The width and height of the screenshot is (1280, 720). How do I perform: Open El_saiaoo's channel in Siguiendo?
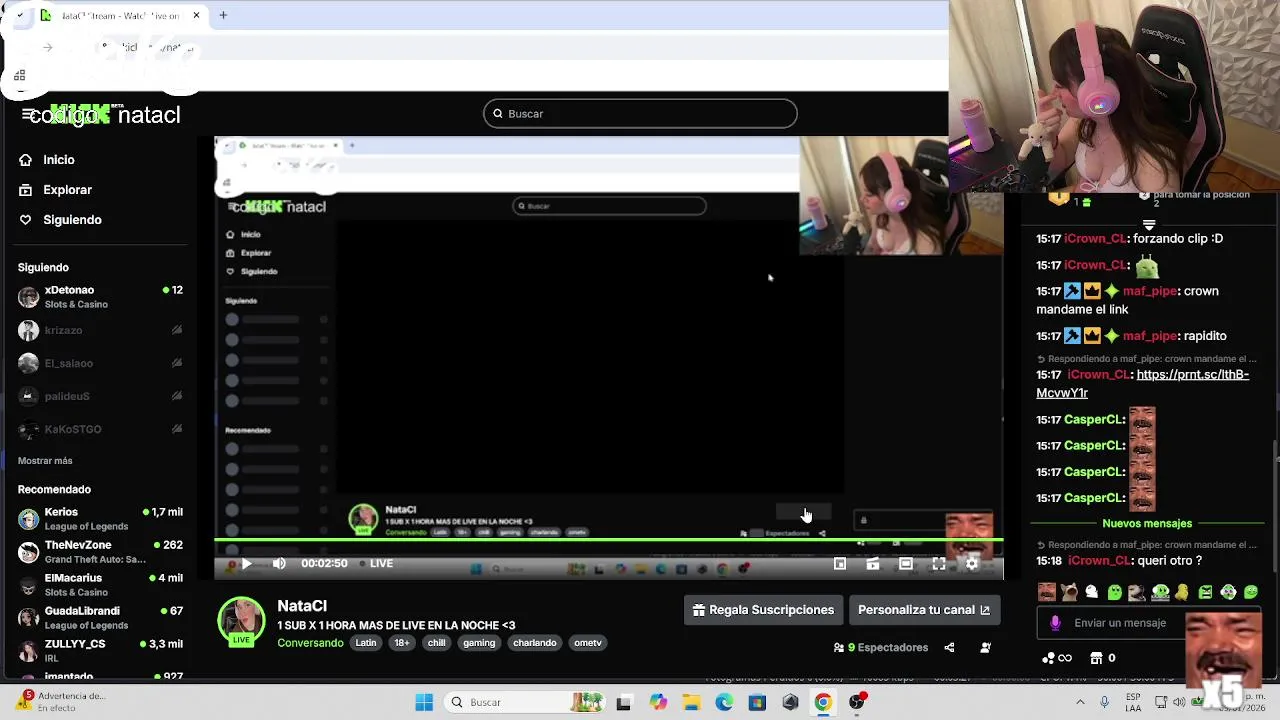100,363
